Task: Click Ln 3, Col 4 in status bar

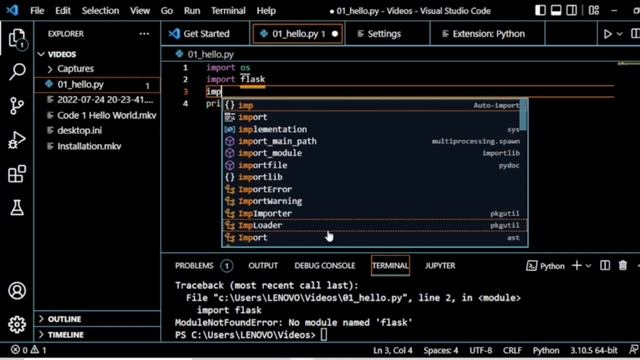Action: coord(393,350)
